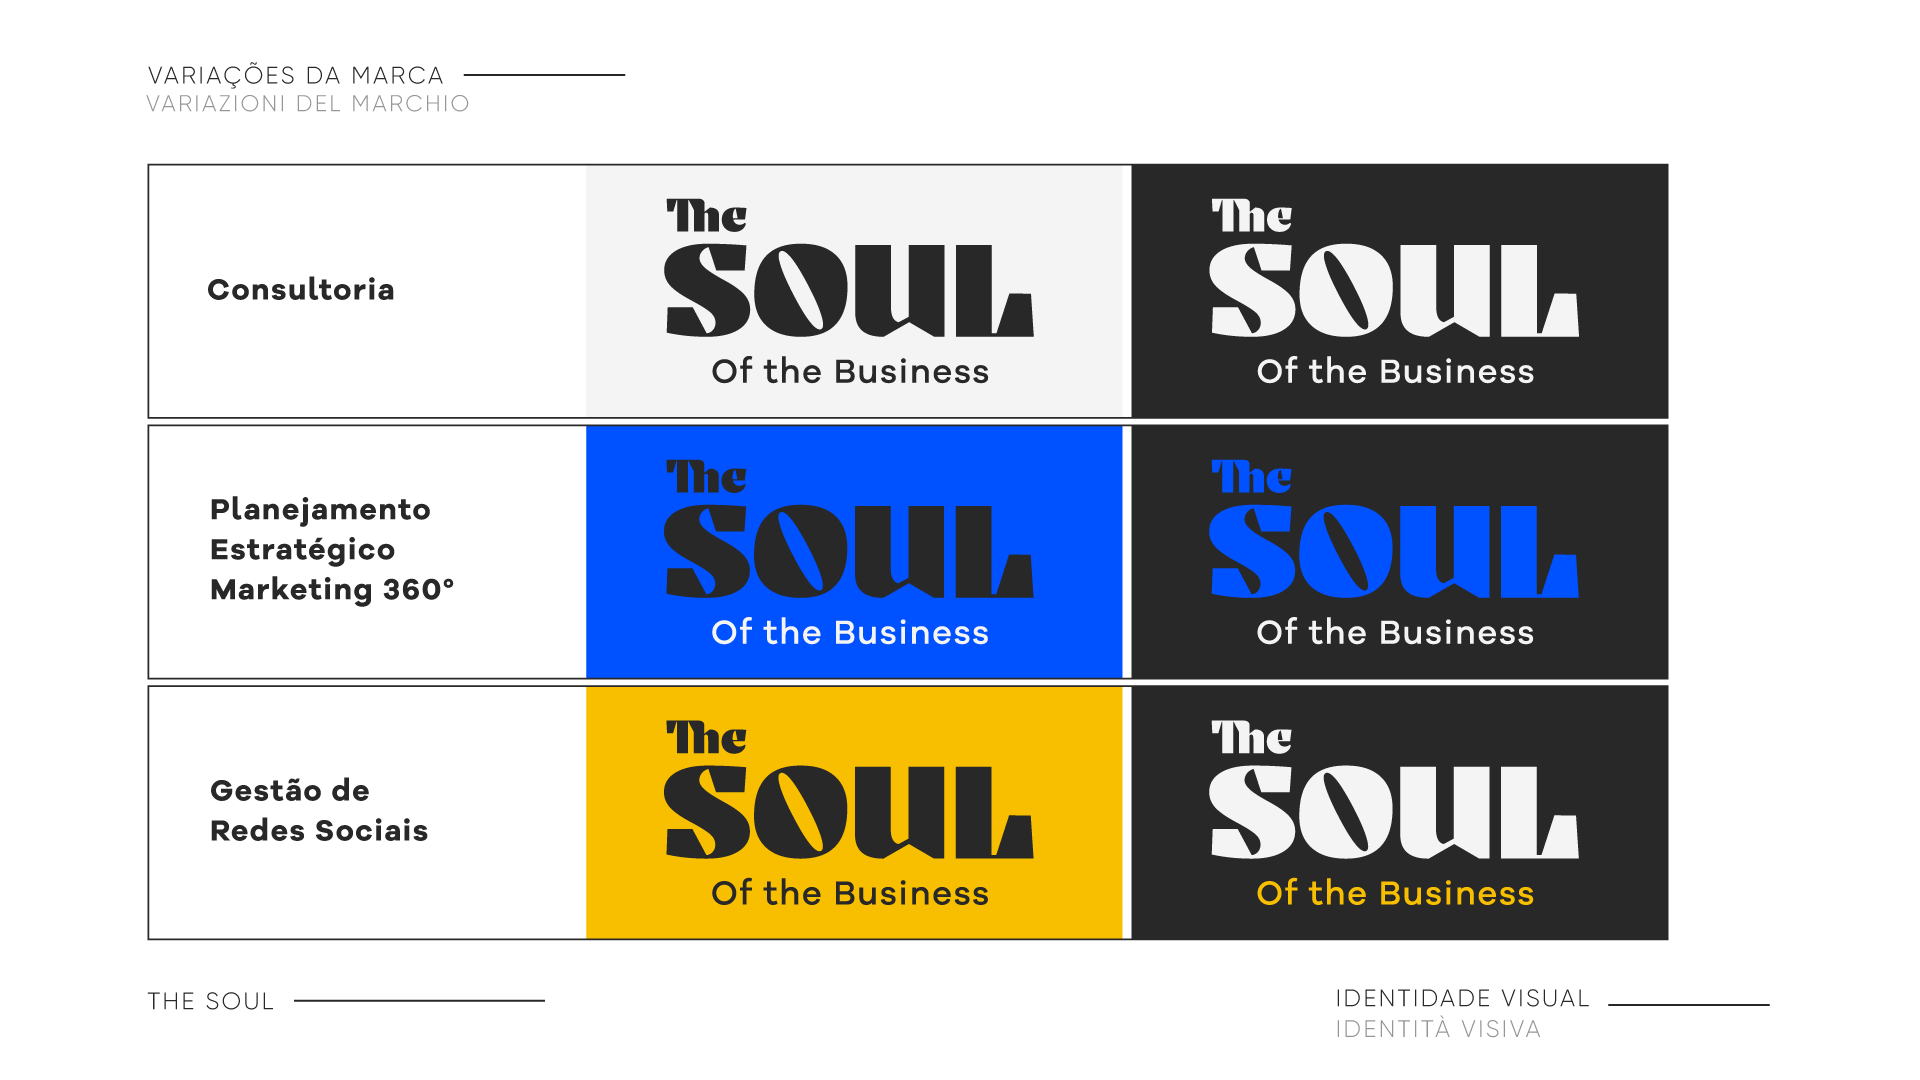
Task: Click the Planejamento Estratégico Marketing 360° label
Action: tap(332, 549)
